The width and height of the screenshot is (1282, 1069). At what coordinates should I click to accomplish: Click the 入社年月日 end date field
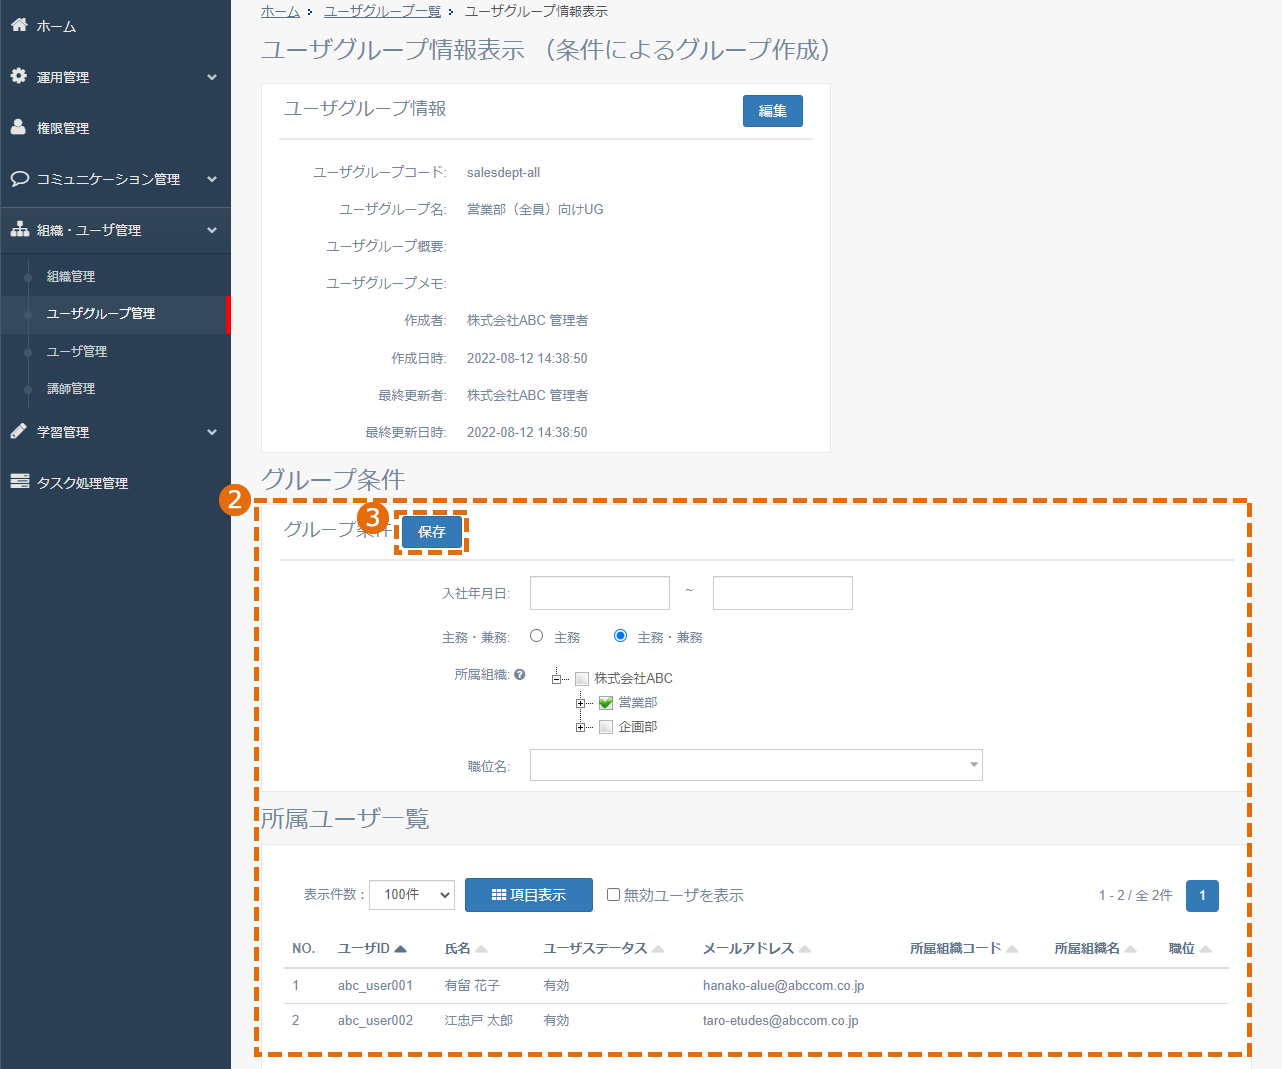pos(783,593)
